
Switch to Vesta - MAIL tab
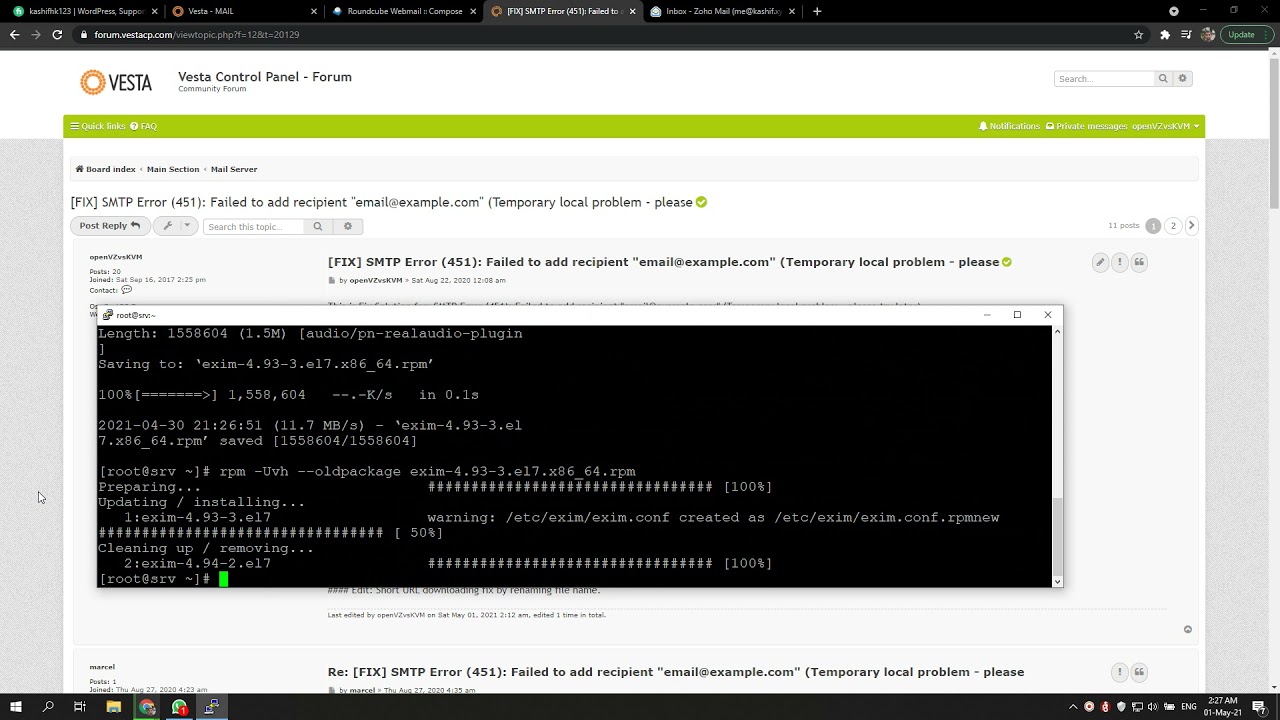[x=244, y=11]
